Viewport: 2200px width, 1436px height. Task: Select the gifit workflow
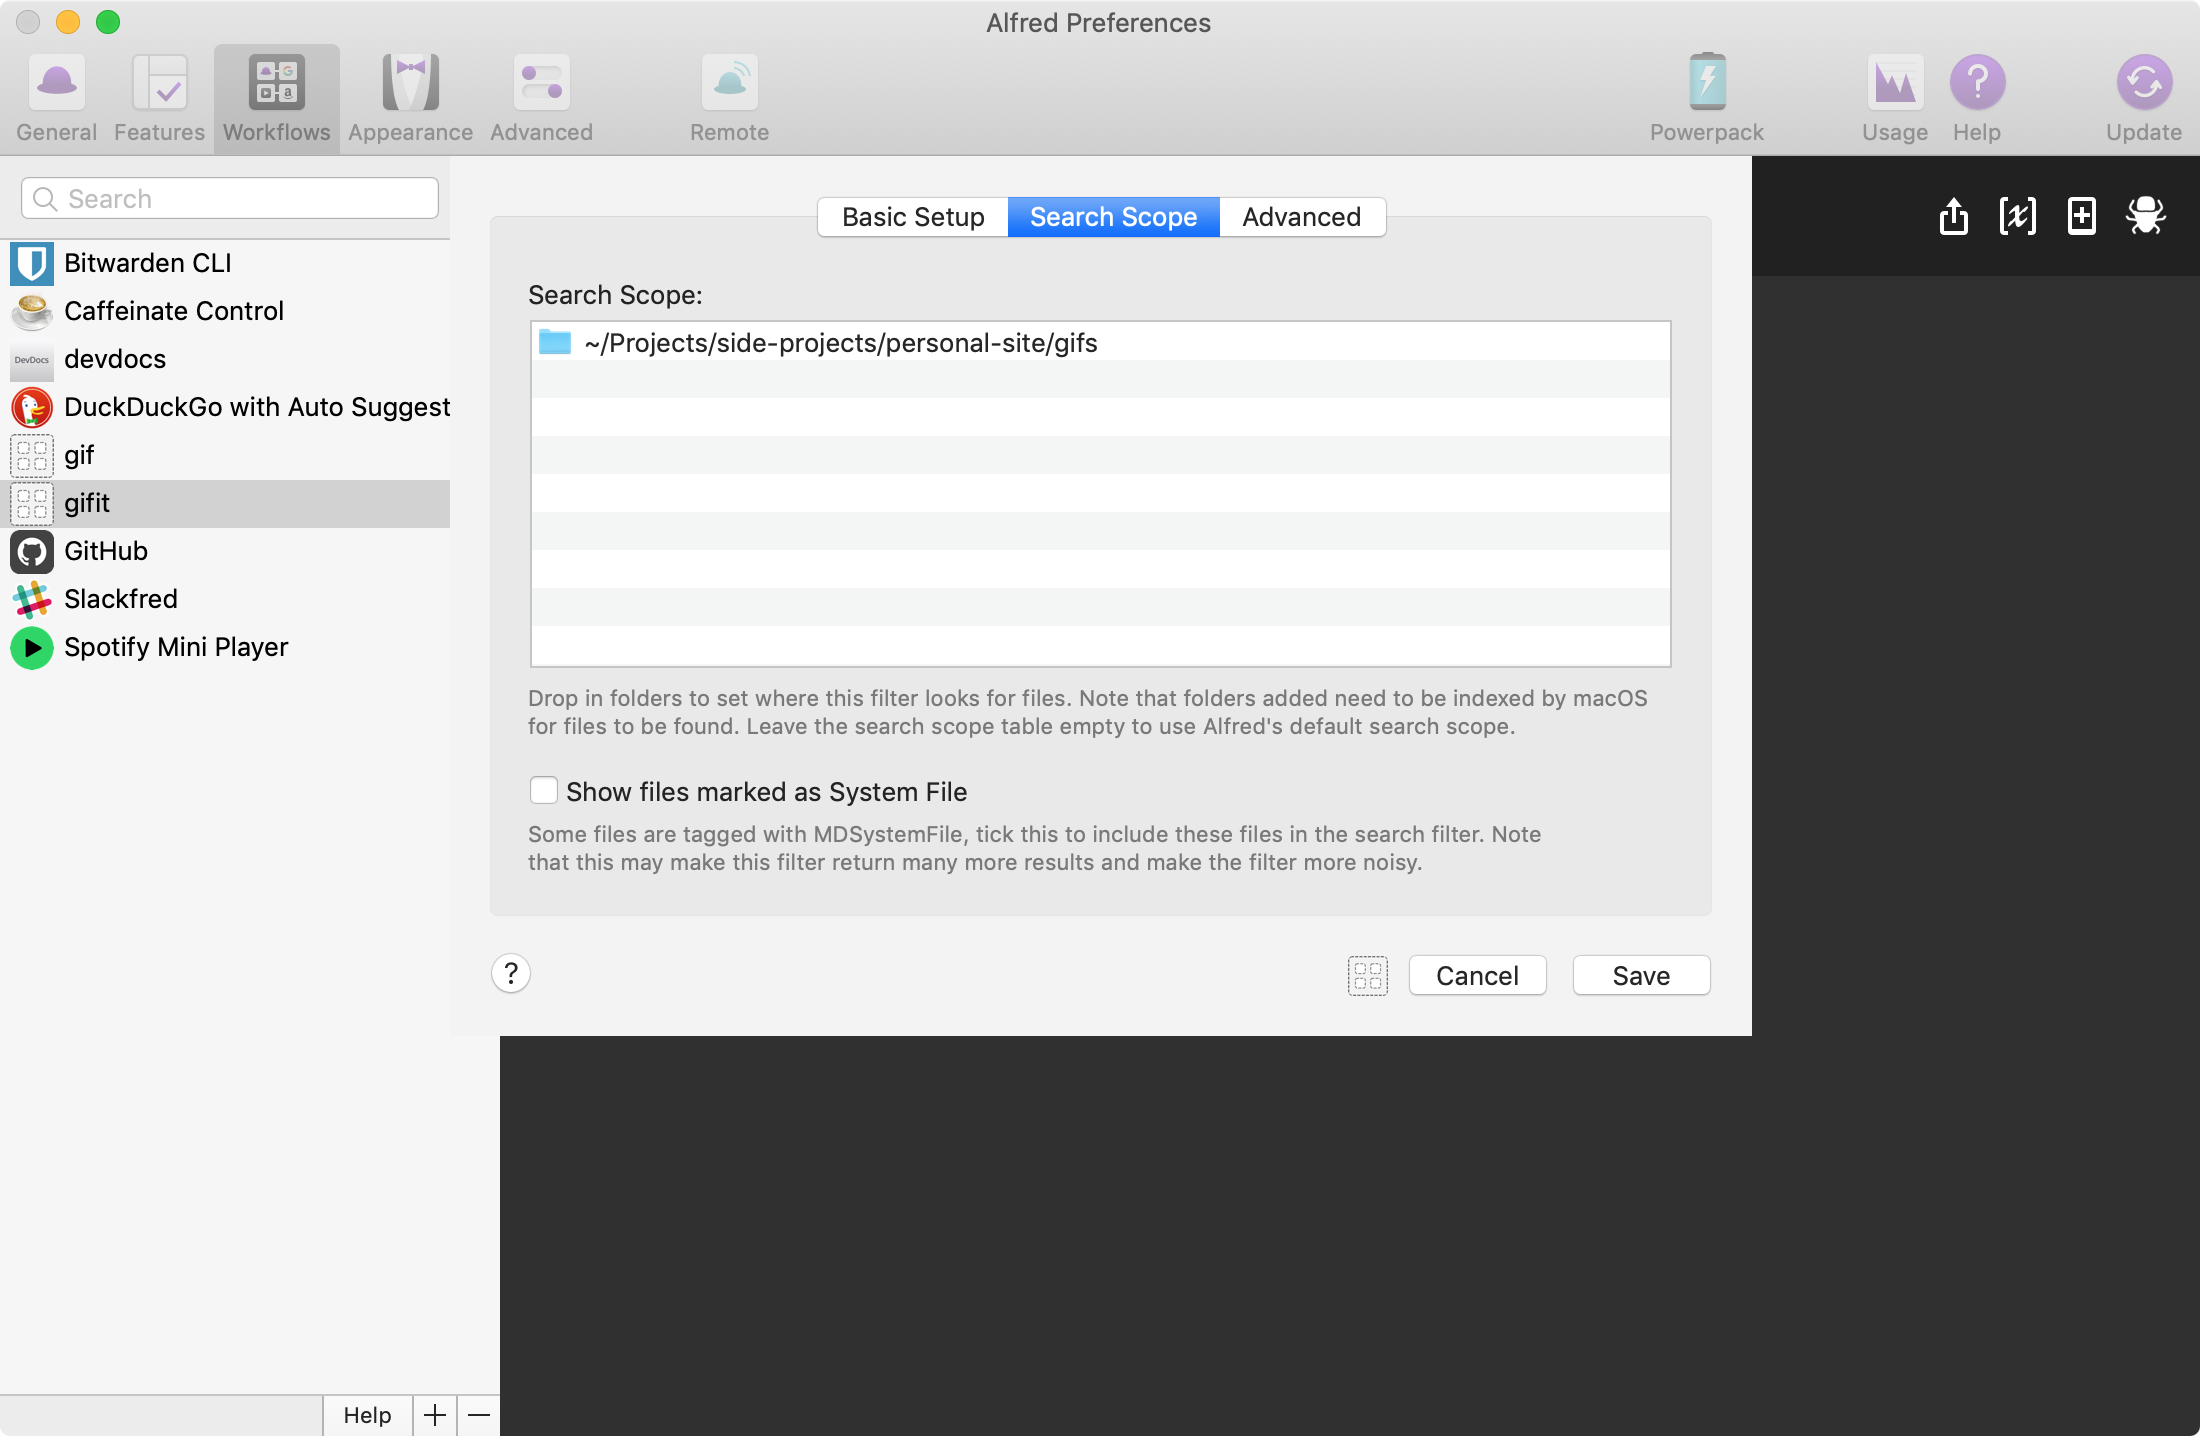click(225, 503)
